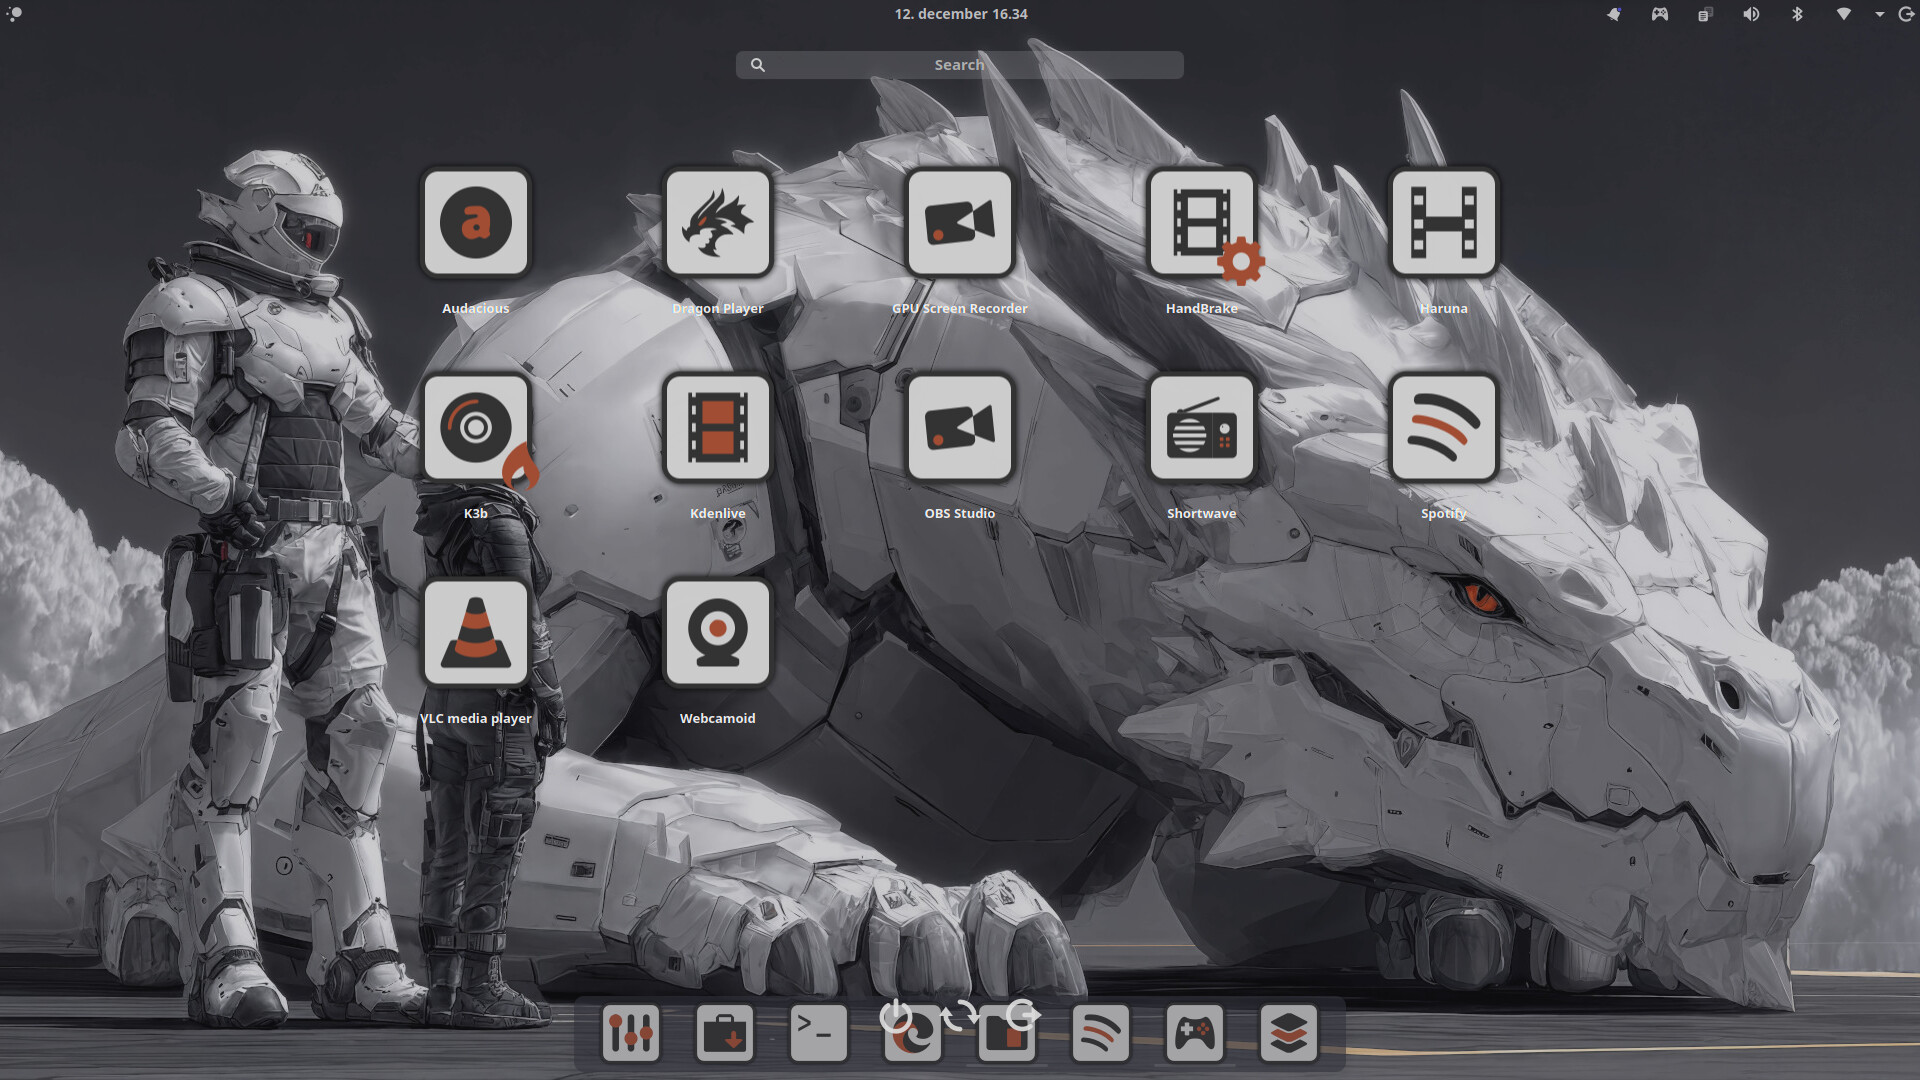Launch Dragon Player
The height and width of the screenshot is (1080, 1920).
point(718,222)
